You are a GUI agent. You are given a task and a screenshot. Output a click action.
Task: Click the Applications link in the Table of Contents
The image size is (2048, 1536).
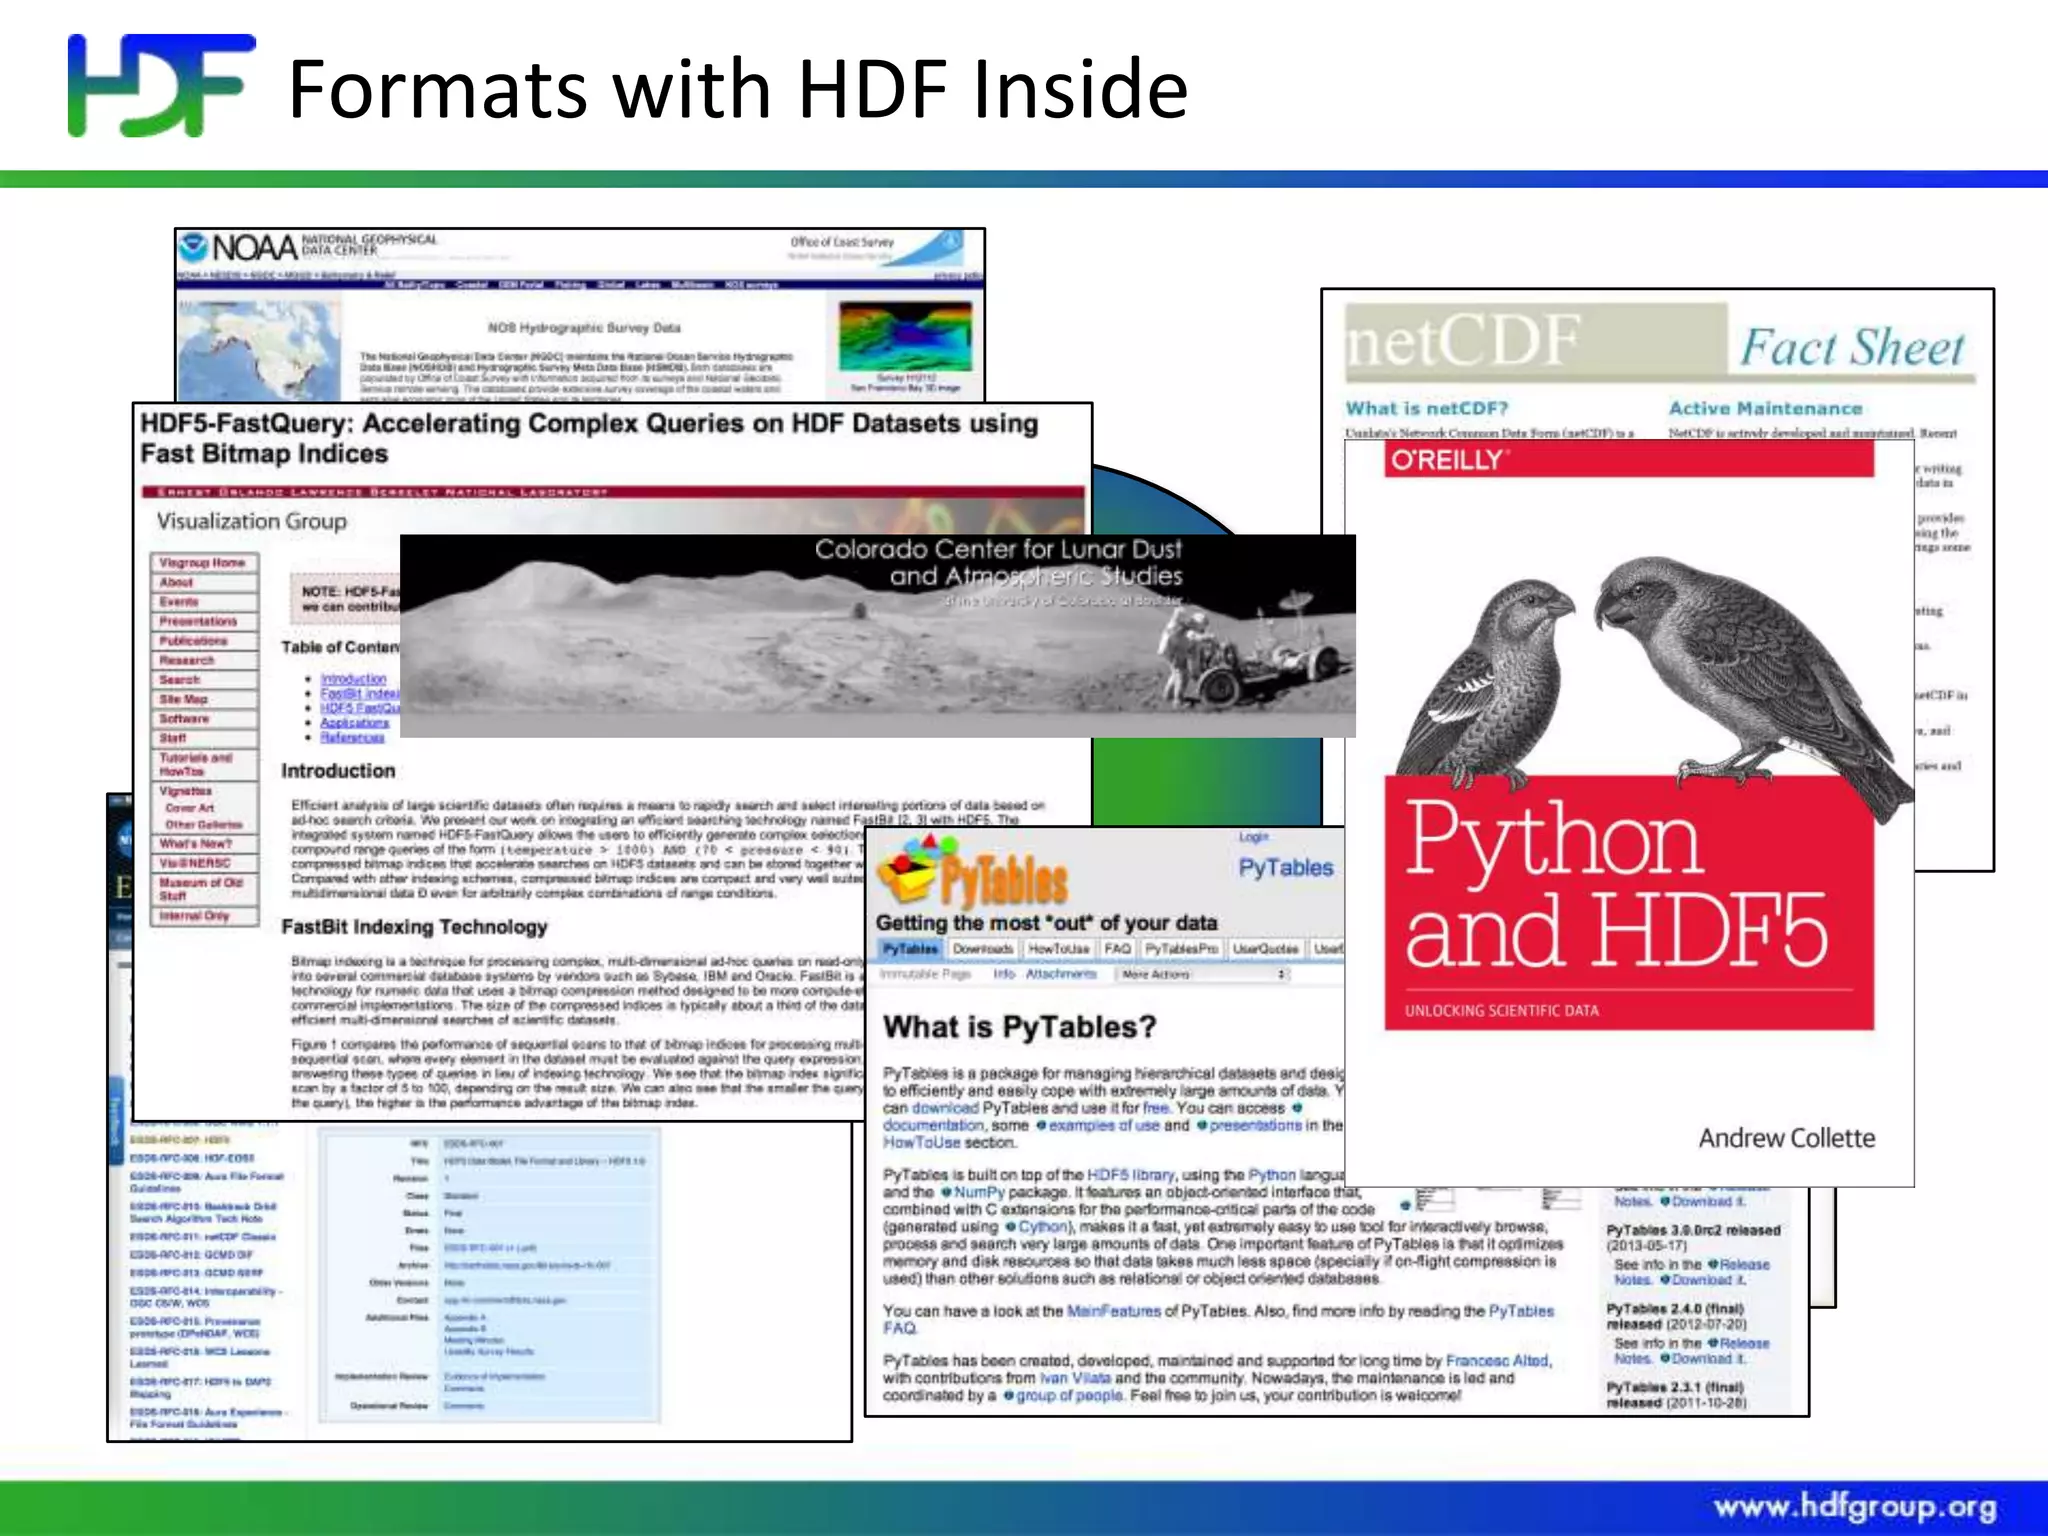(x=354, y=722)
